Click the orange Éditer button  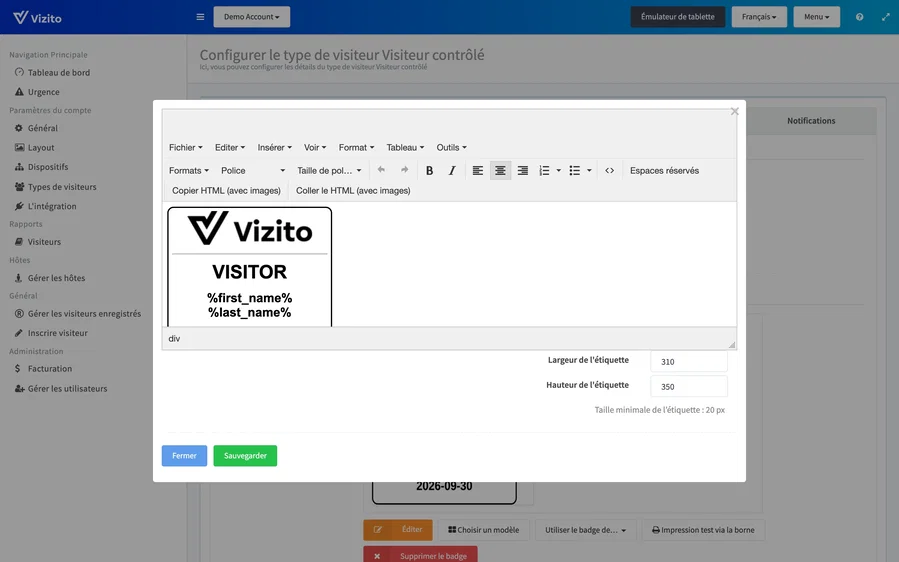point(398,530)
